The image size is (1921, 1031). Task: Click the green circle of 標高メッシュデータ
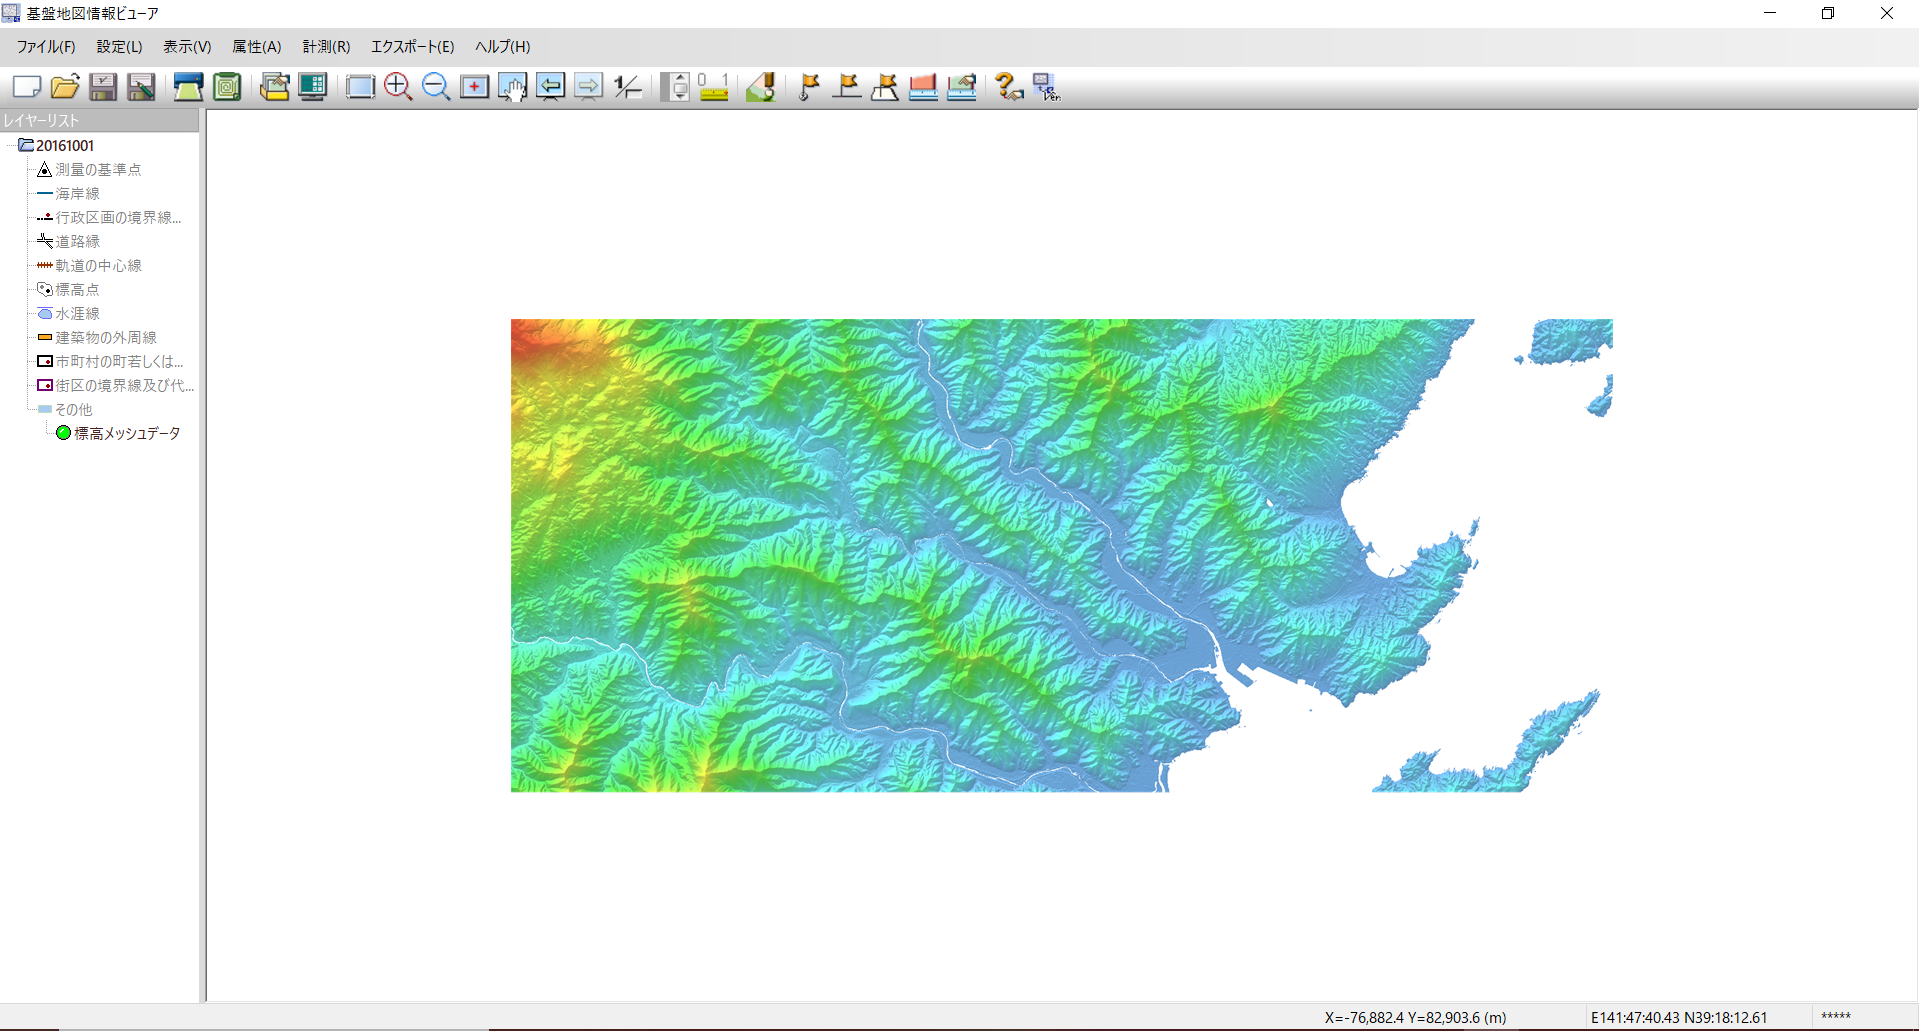pyautogui.click(x=63, y=433)
